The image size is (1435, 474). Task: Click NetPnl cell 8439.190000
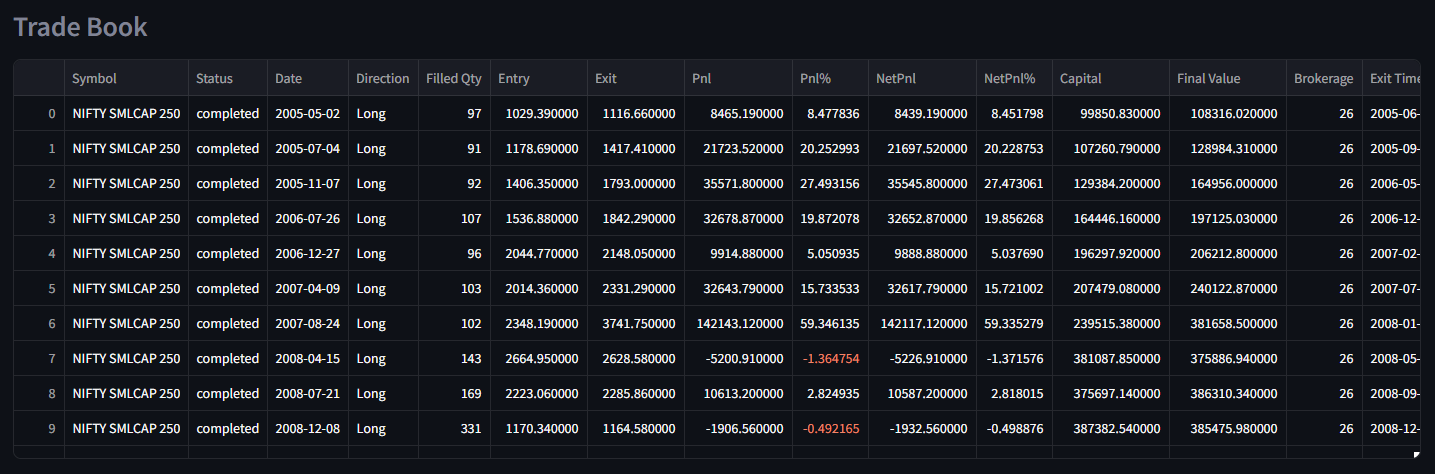click(922, 114)
